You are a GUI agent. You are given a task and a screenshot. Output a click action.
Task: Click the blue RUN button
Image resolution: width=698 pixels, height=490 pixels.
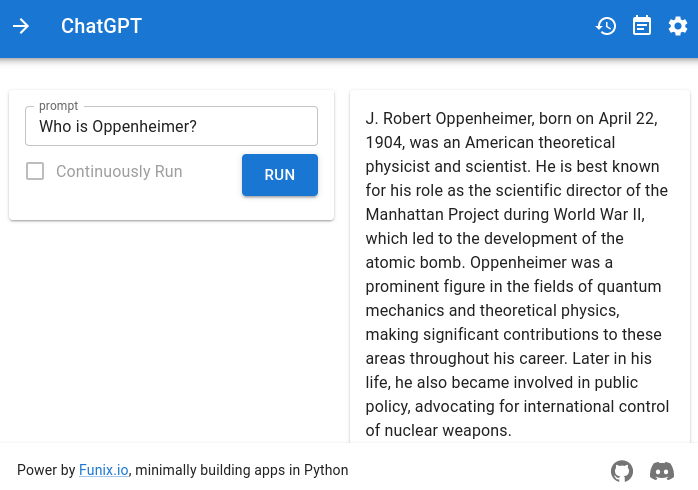tap(280, 175)
